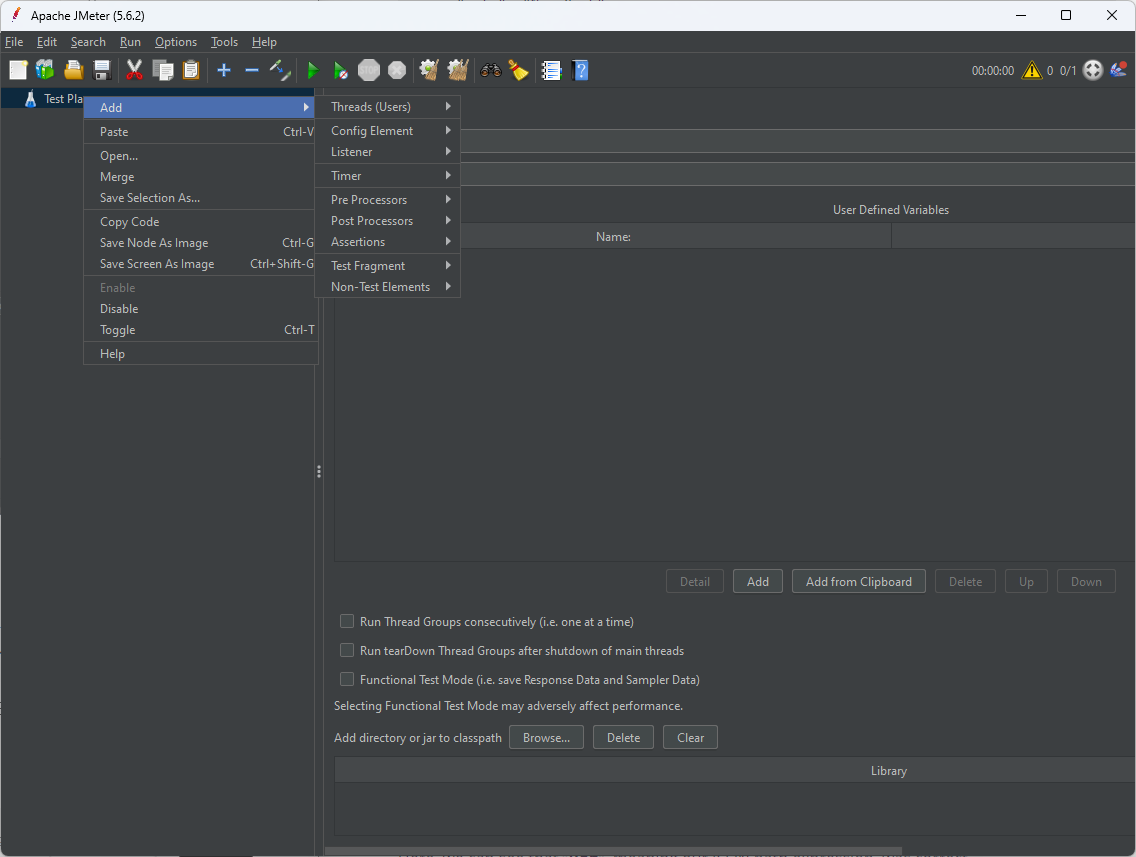The height and width of the screenshot is (857, 1136).
Task: Click the yellow warning log icon
Action: coord(1032,70)
